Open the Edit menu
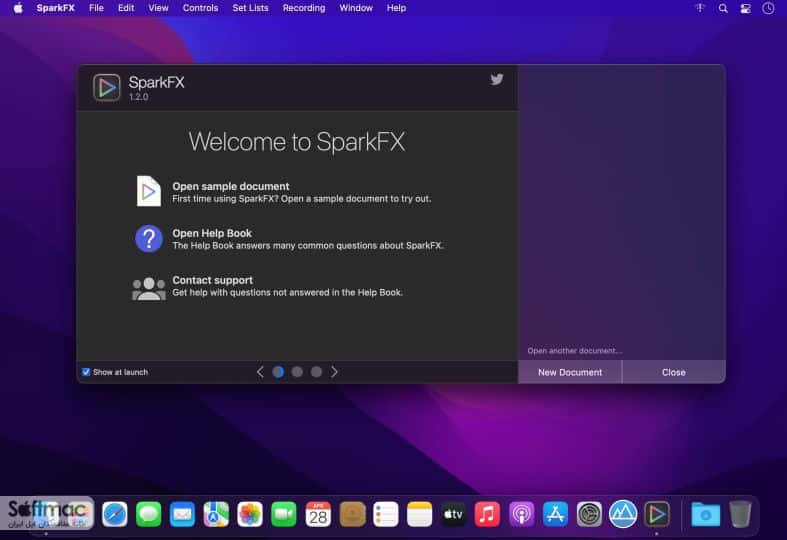Image resolution: width=787 pixels, height=540 pixels. (x=125, y=8)
